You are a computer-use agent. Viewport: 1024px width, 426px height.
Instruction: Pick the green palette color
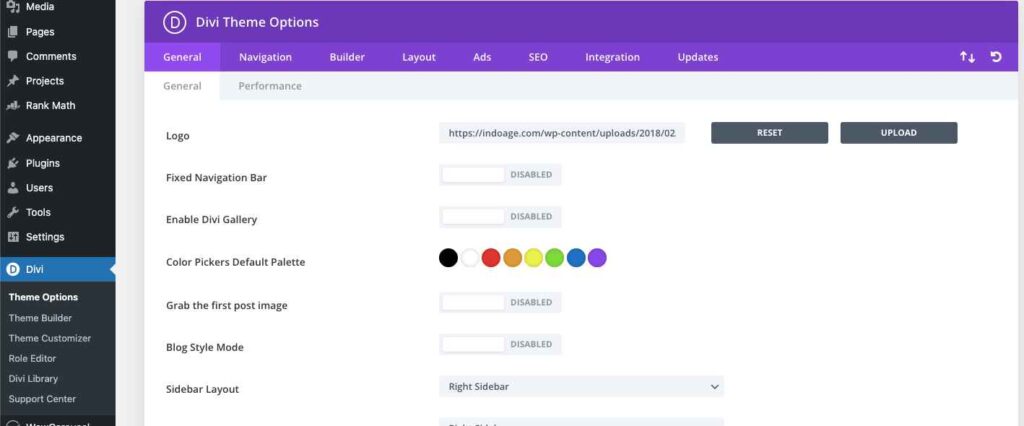pos(554,258)
